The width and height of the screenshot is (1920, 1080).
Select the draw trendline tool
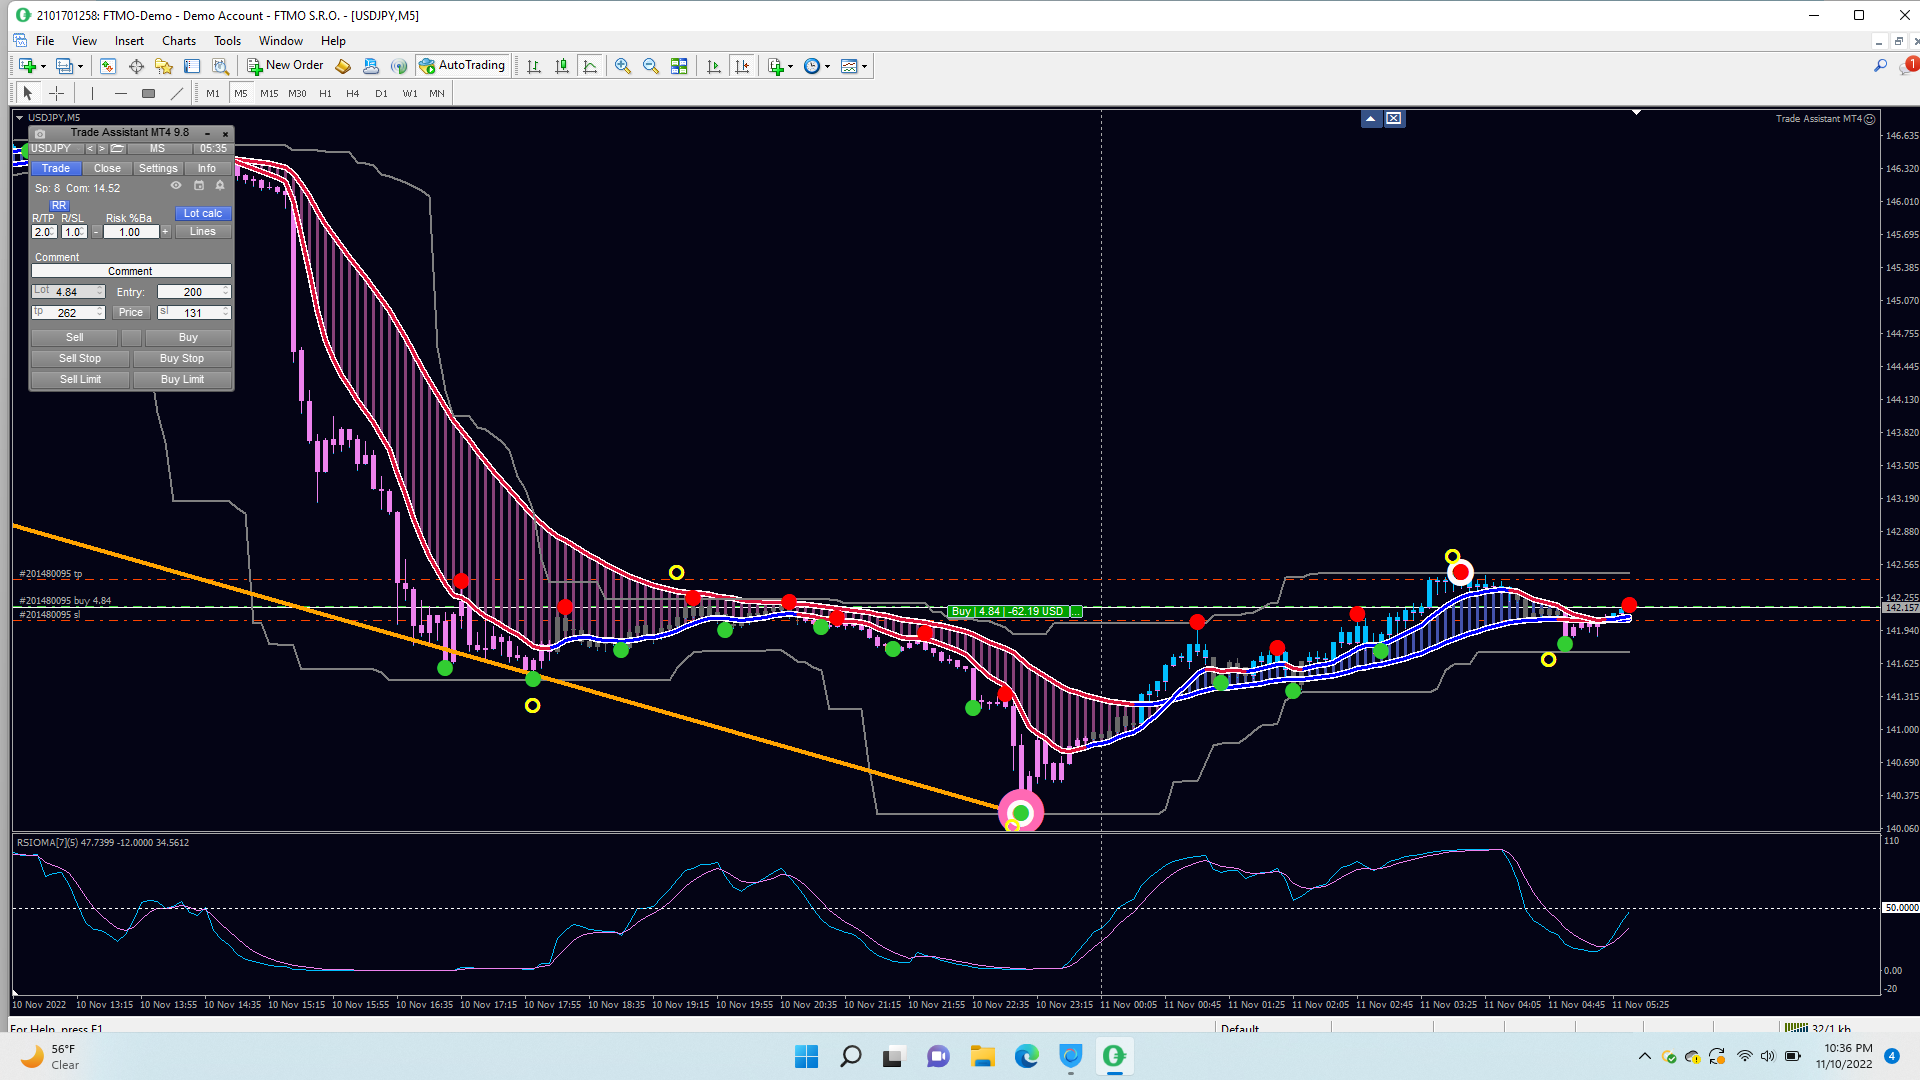point(177,93)
